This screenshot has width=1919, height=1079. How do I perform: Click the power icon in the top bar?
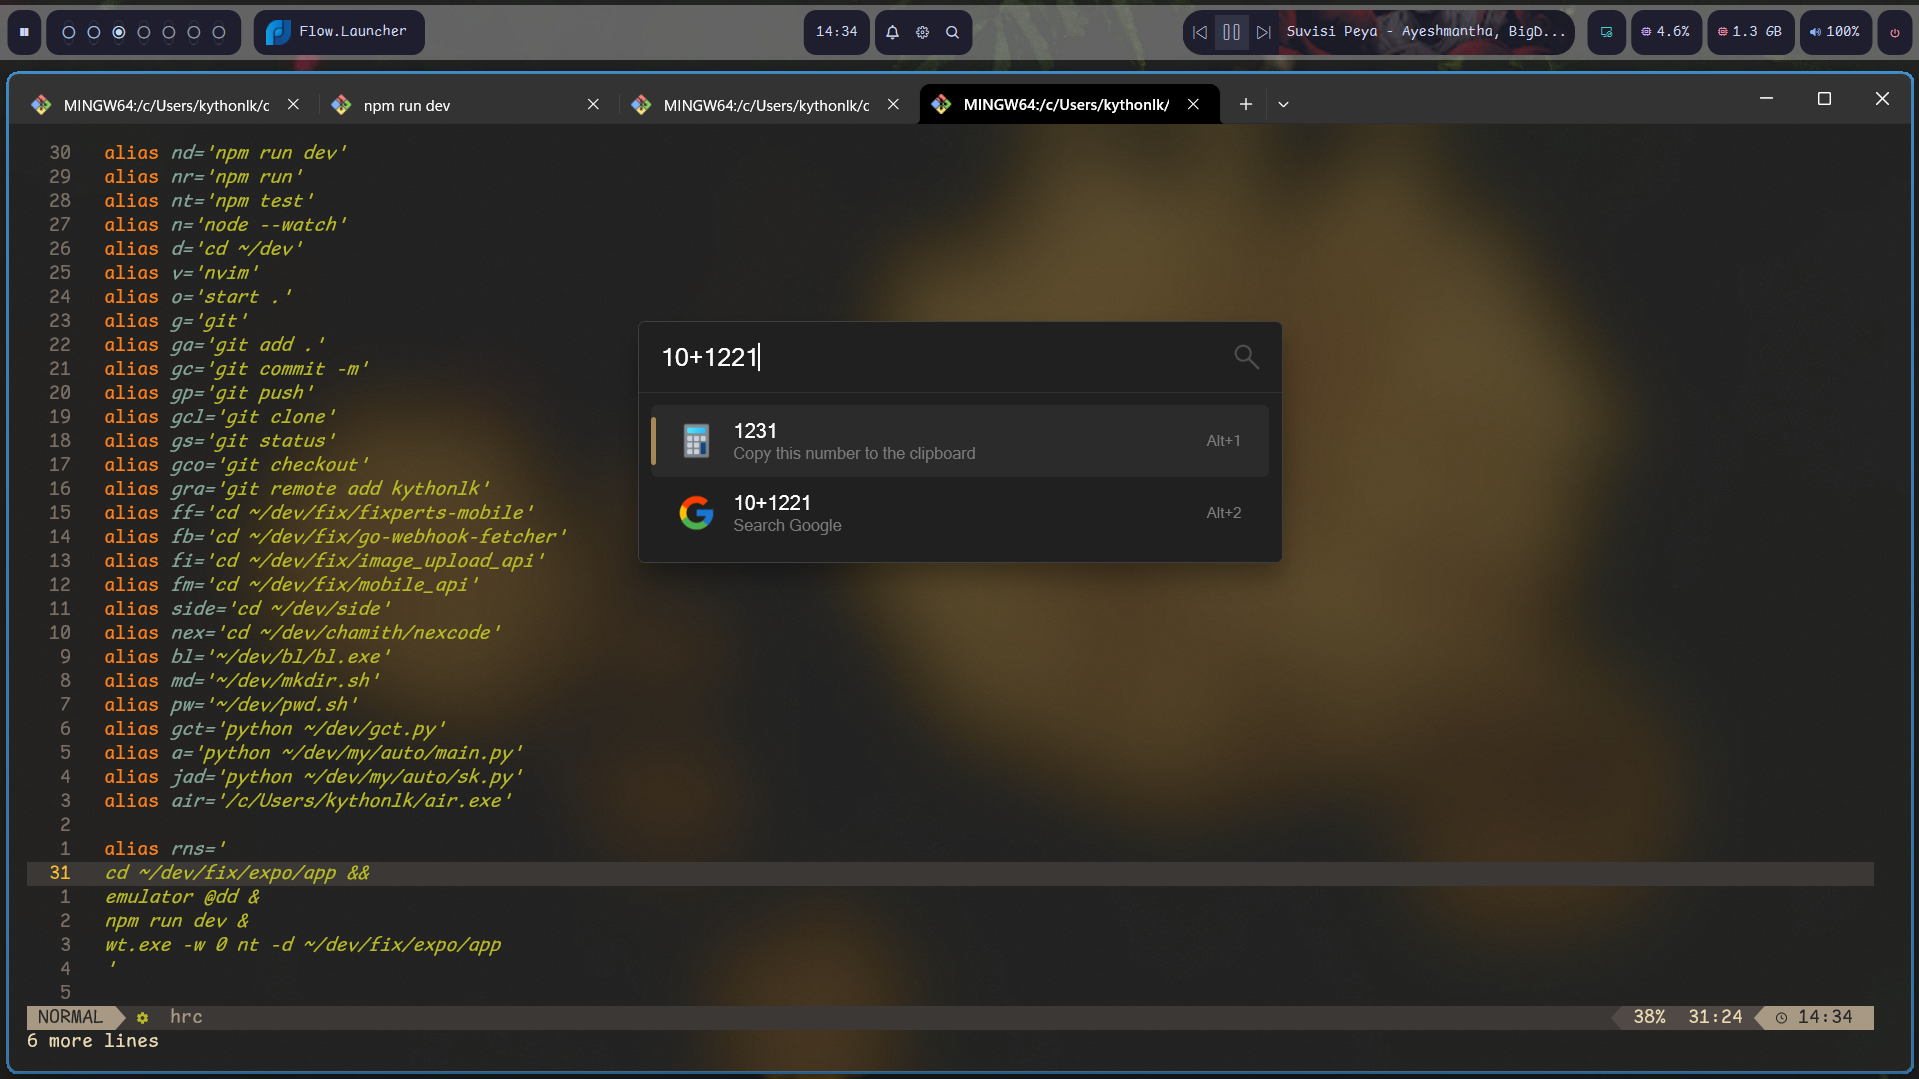tap(1894, 32)
